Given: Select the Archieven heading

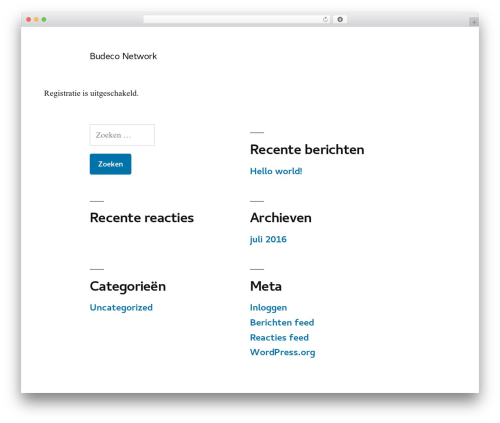Looking at the screenshot, I should (x=281, y=218).
